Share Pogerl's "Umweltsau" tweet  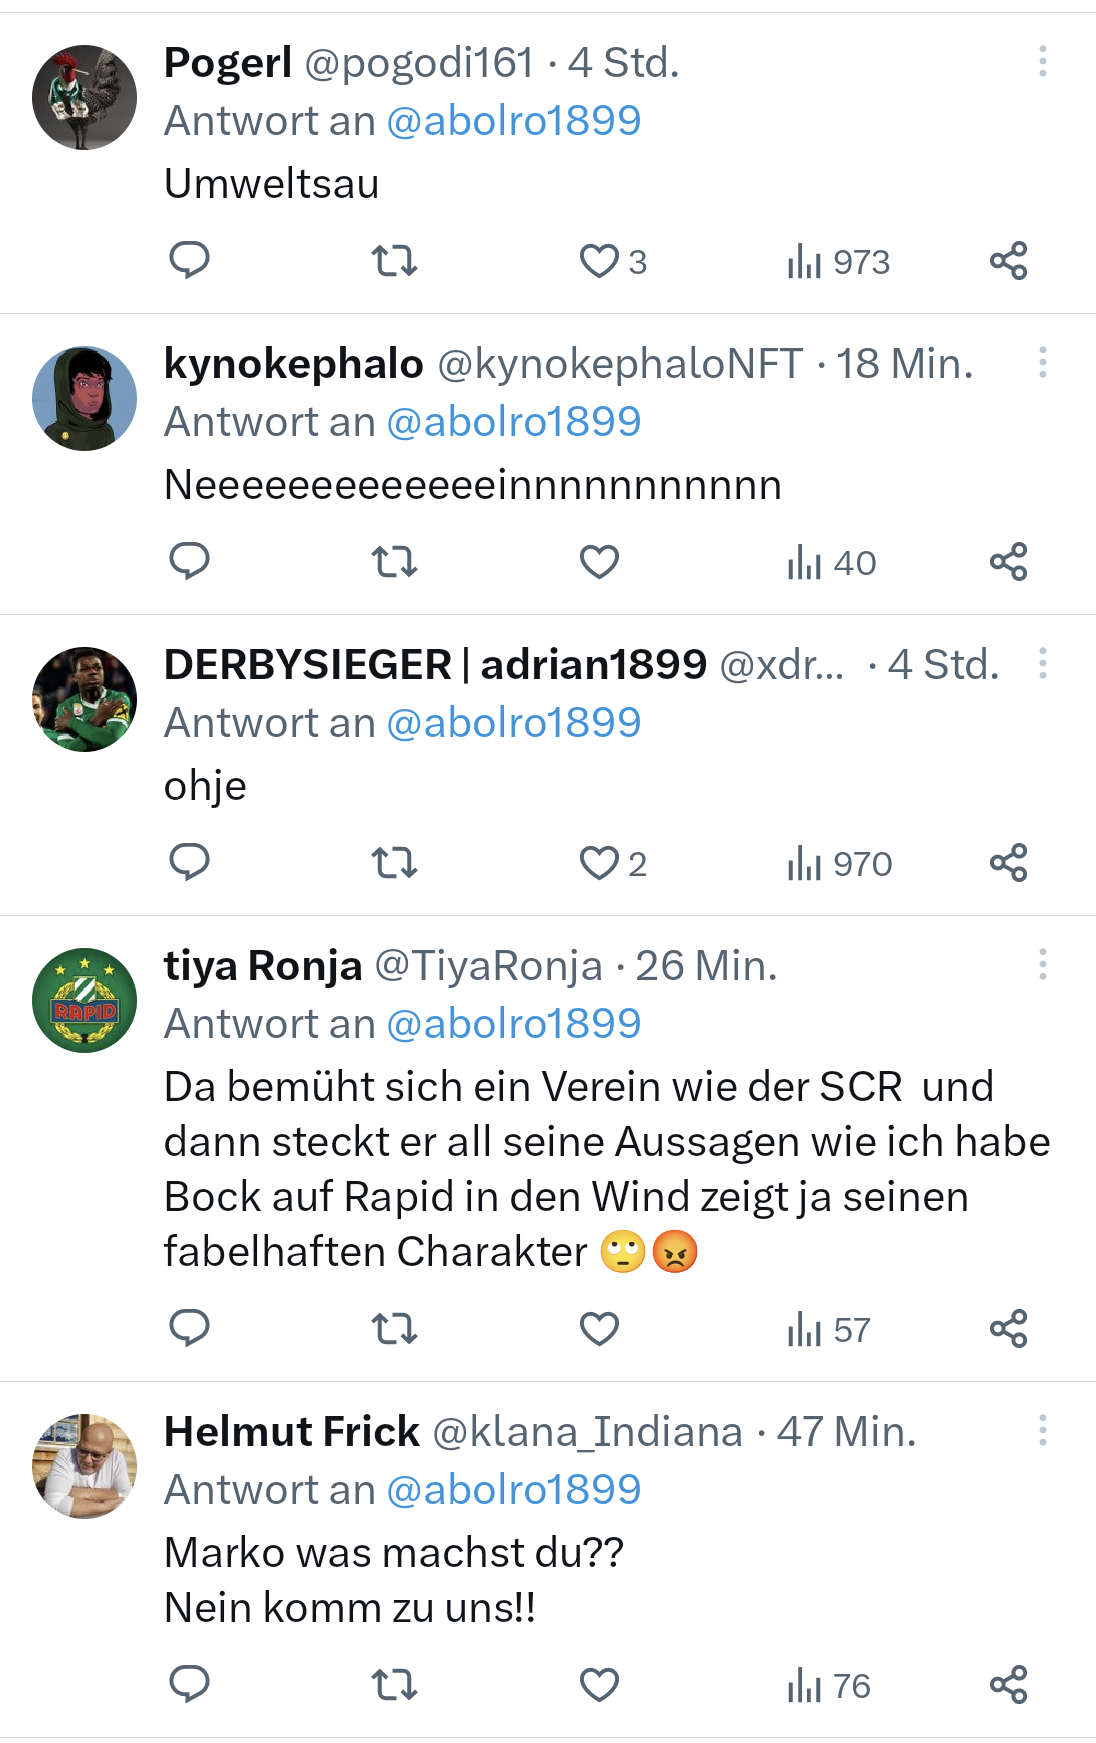click(x=1008, y=261)
